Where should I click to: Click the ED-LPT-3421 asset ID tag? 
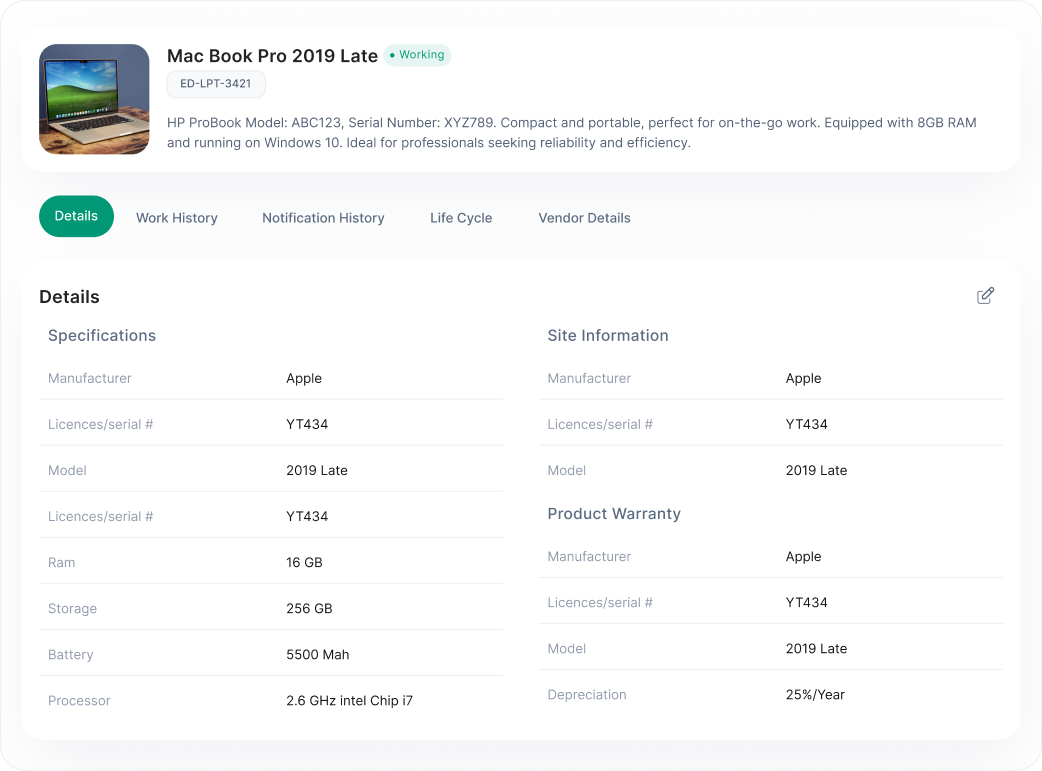[216, 84]
